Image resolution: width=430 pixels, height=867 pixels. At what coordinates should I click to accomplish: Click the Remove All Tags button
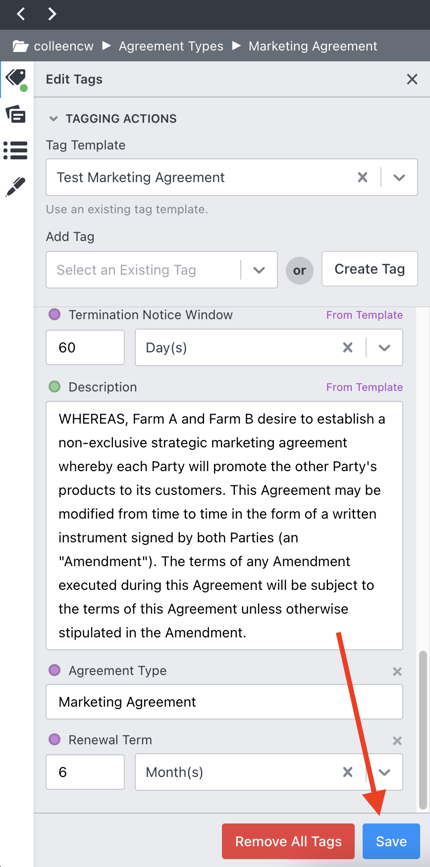[288, 842]
